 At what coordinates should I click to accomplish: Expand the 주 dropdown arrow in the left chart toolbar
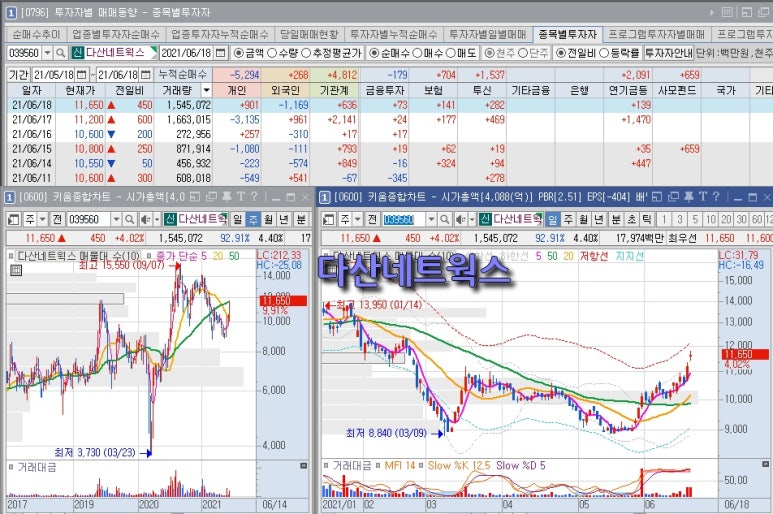tap(42, 219)
